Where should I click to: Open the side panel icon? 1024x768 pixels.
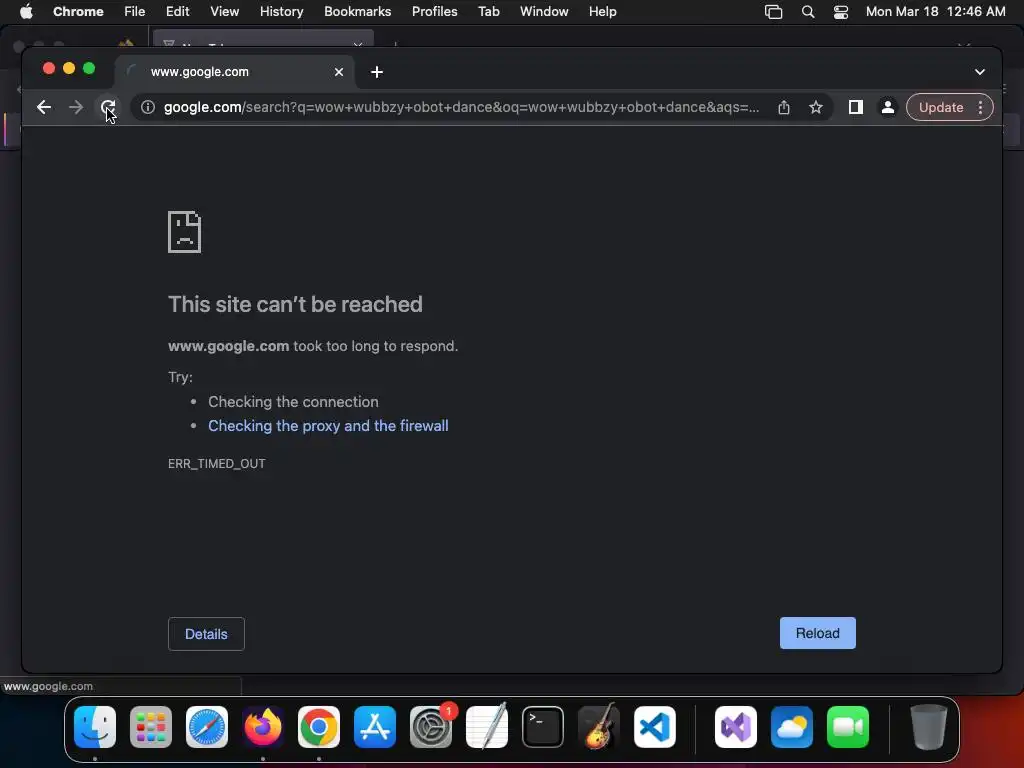pyautogui.click(x=856, y=107)
